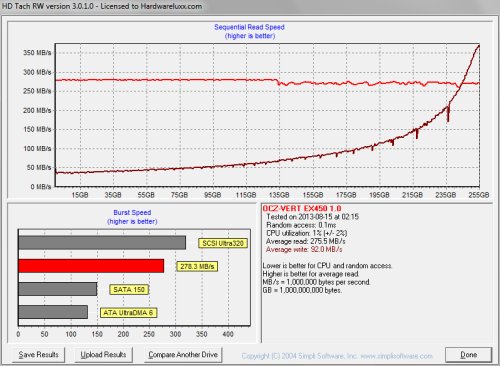Image resolution: width=500 pixels, height=366 pixels.
Task: Click the ATA UltraDMA 6 yellow label
Action: pos(128,313)
